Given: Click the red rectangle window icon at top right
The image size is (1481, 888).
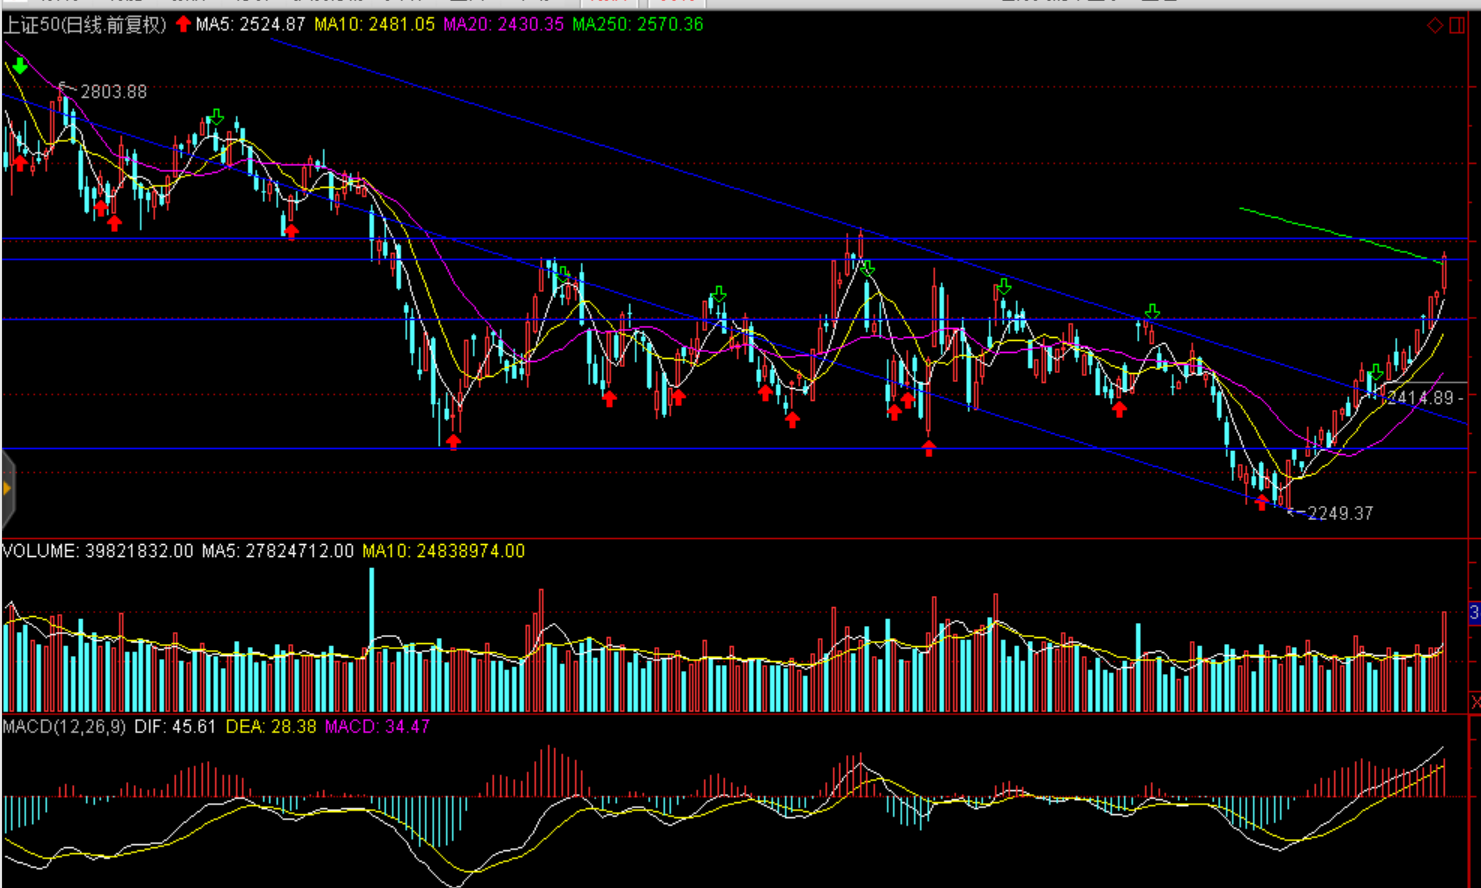Looking at the screenshot, I should 1457,25.
